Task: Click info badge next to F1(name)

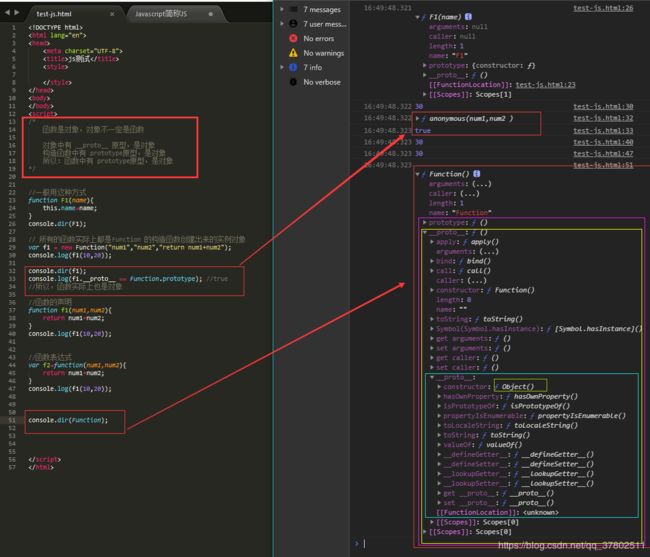Action: click(x=468, y=17)
